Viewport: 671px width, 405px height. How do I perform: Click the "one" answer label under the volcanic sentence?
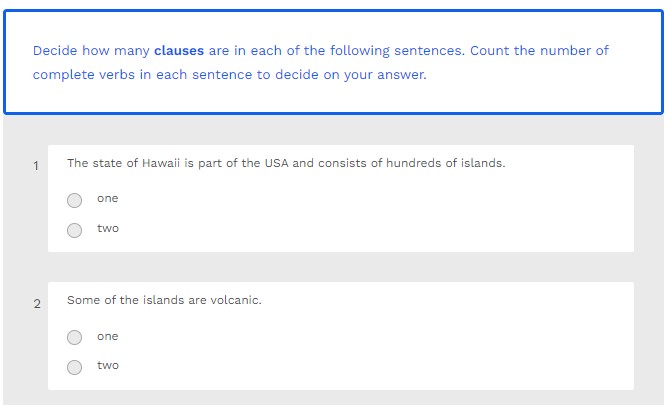[107, 336]
